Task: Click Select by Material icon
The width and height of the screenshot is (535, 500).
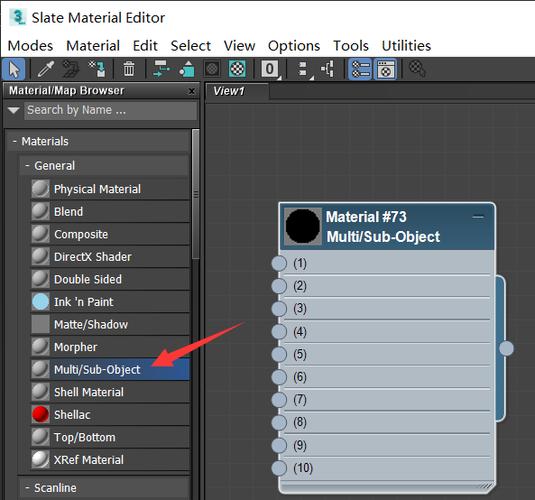Action: tap(417, 69)
